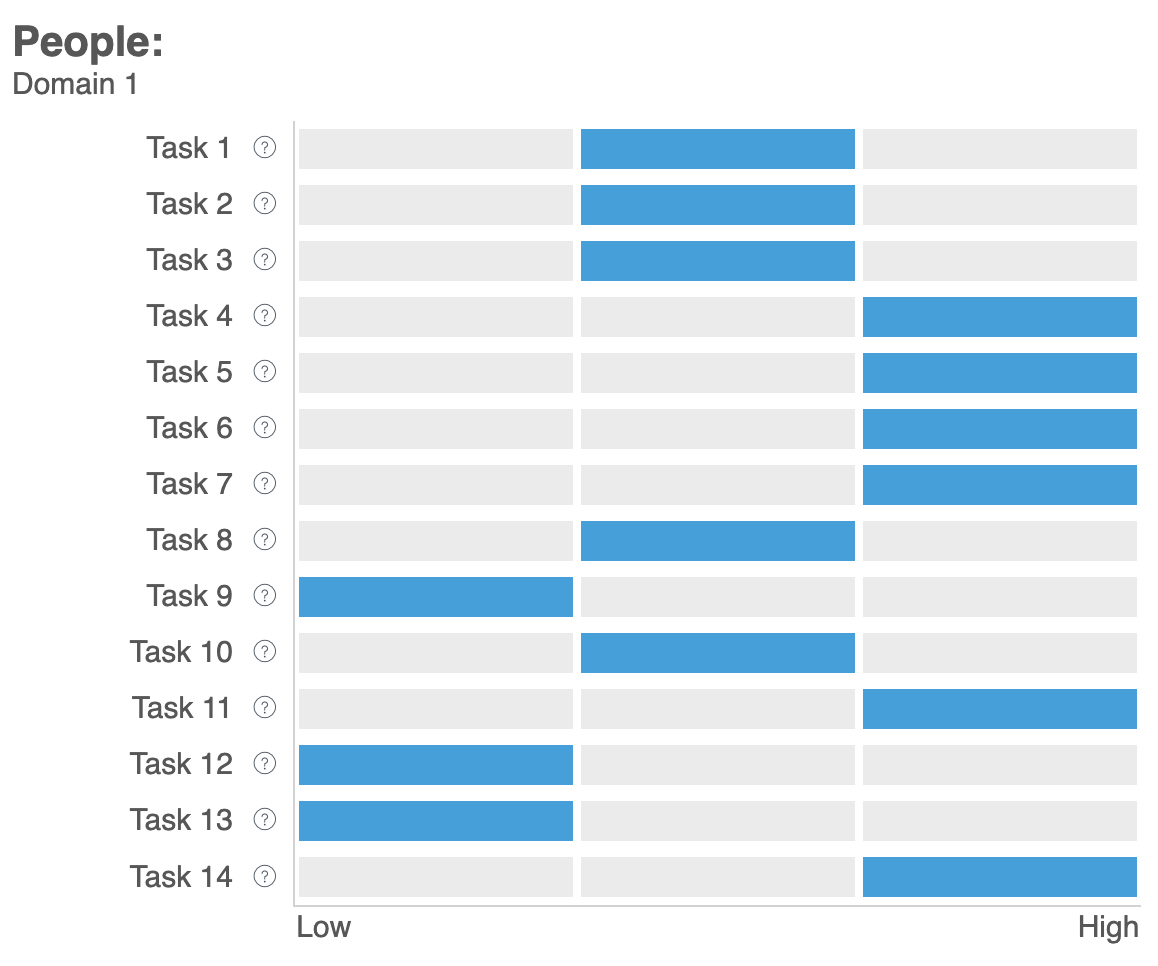The height and width of the screenshot is (966, 1158).
Task: Click the question mark icon beside Task 4
Action: point(264,316)
